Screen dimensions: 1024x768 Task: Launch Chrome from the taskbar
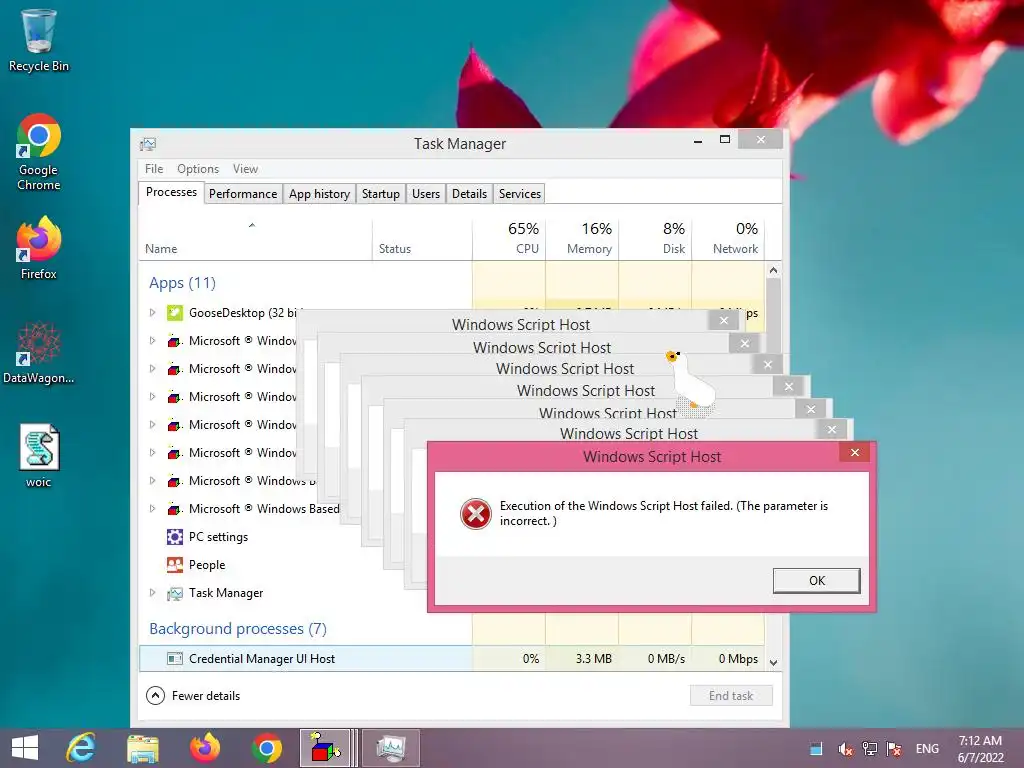(266, 748)
